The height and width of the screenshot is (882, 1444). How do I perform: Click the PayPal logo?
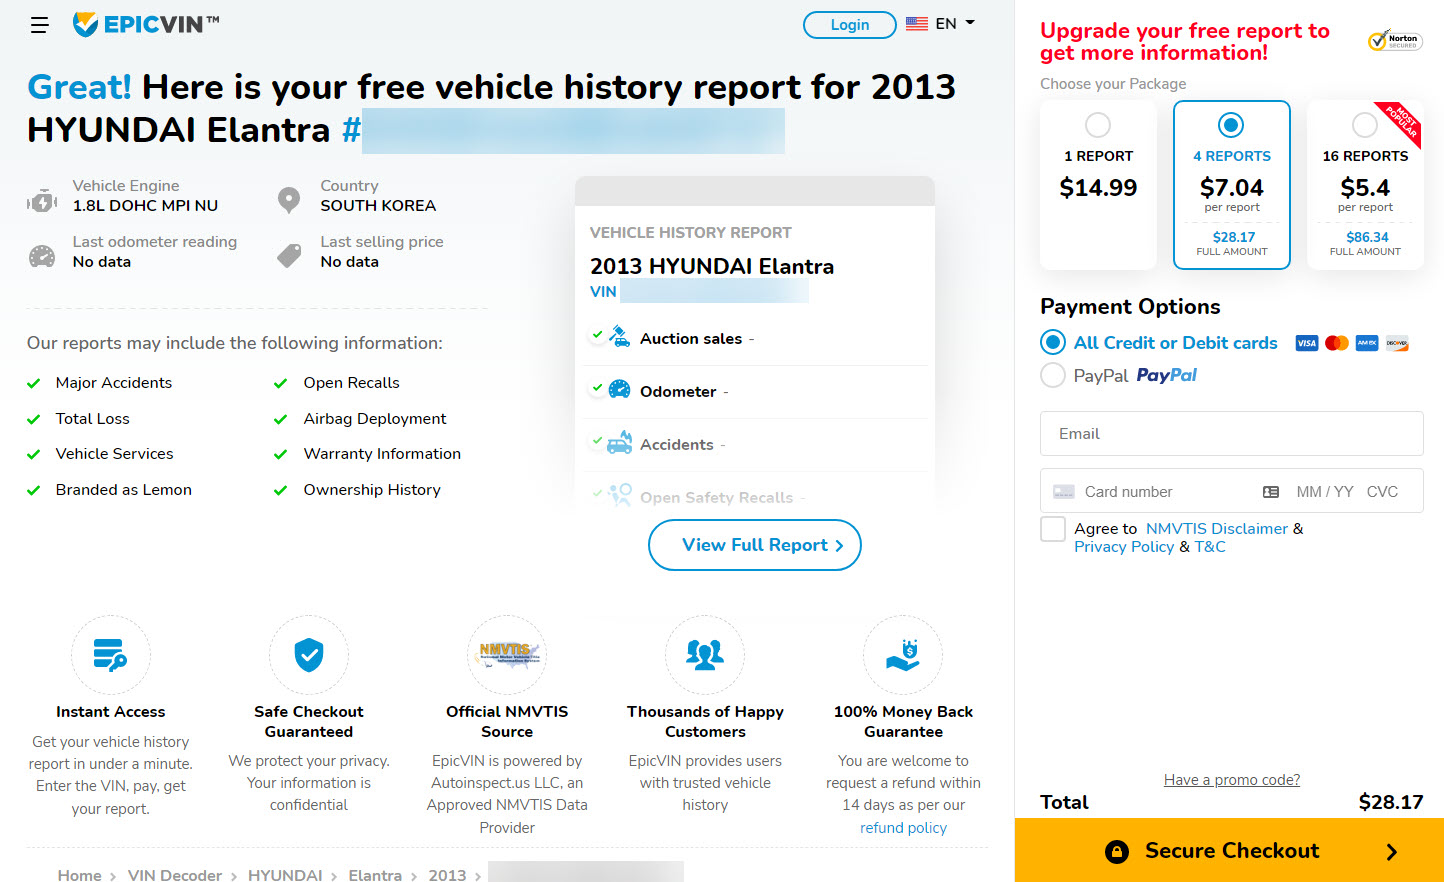tap(1166, 376)
